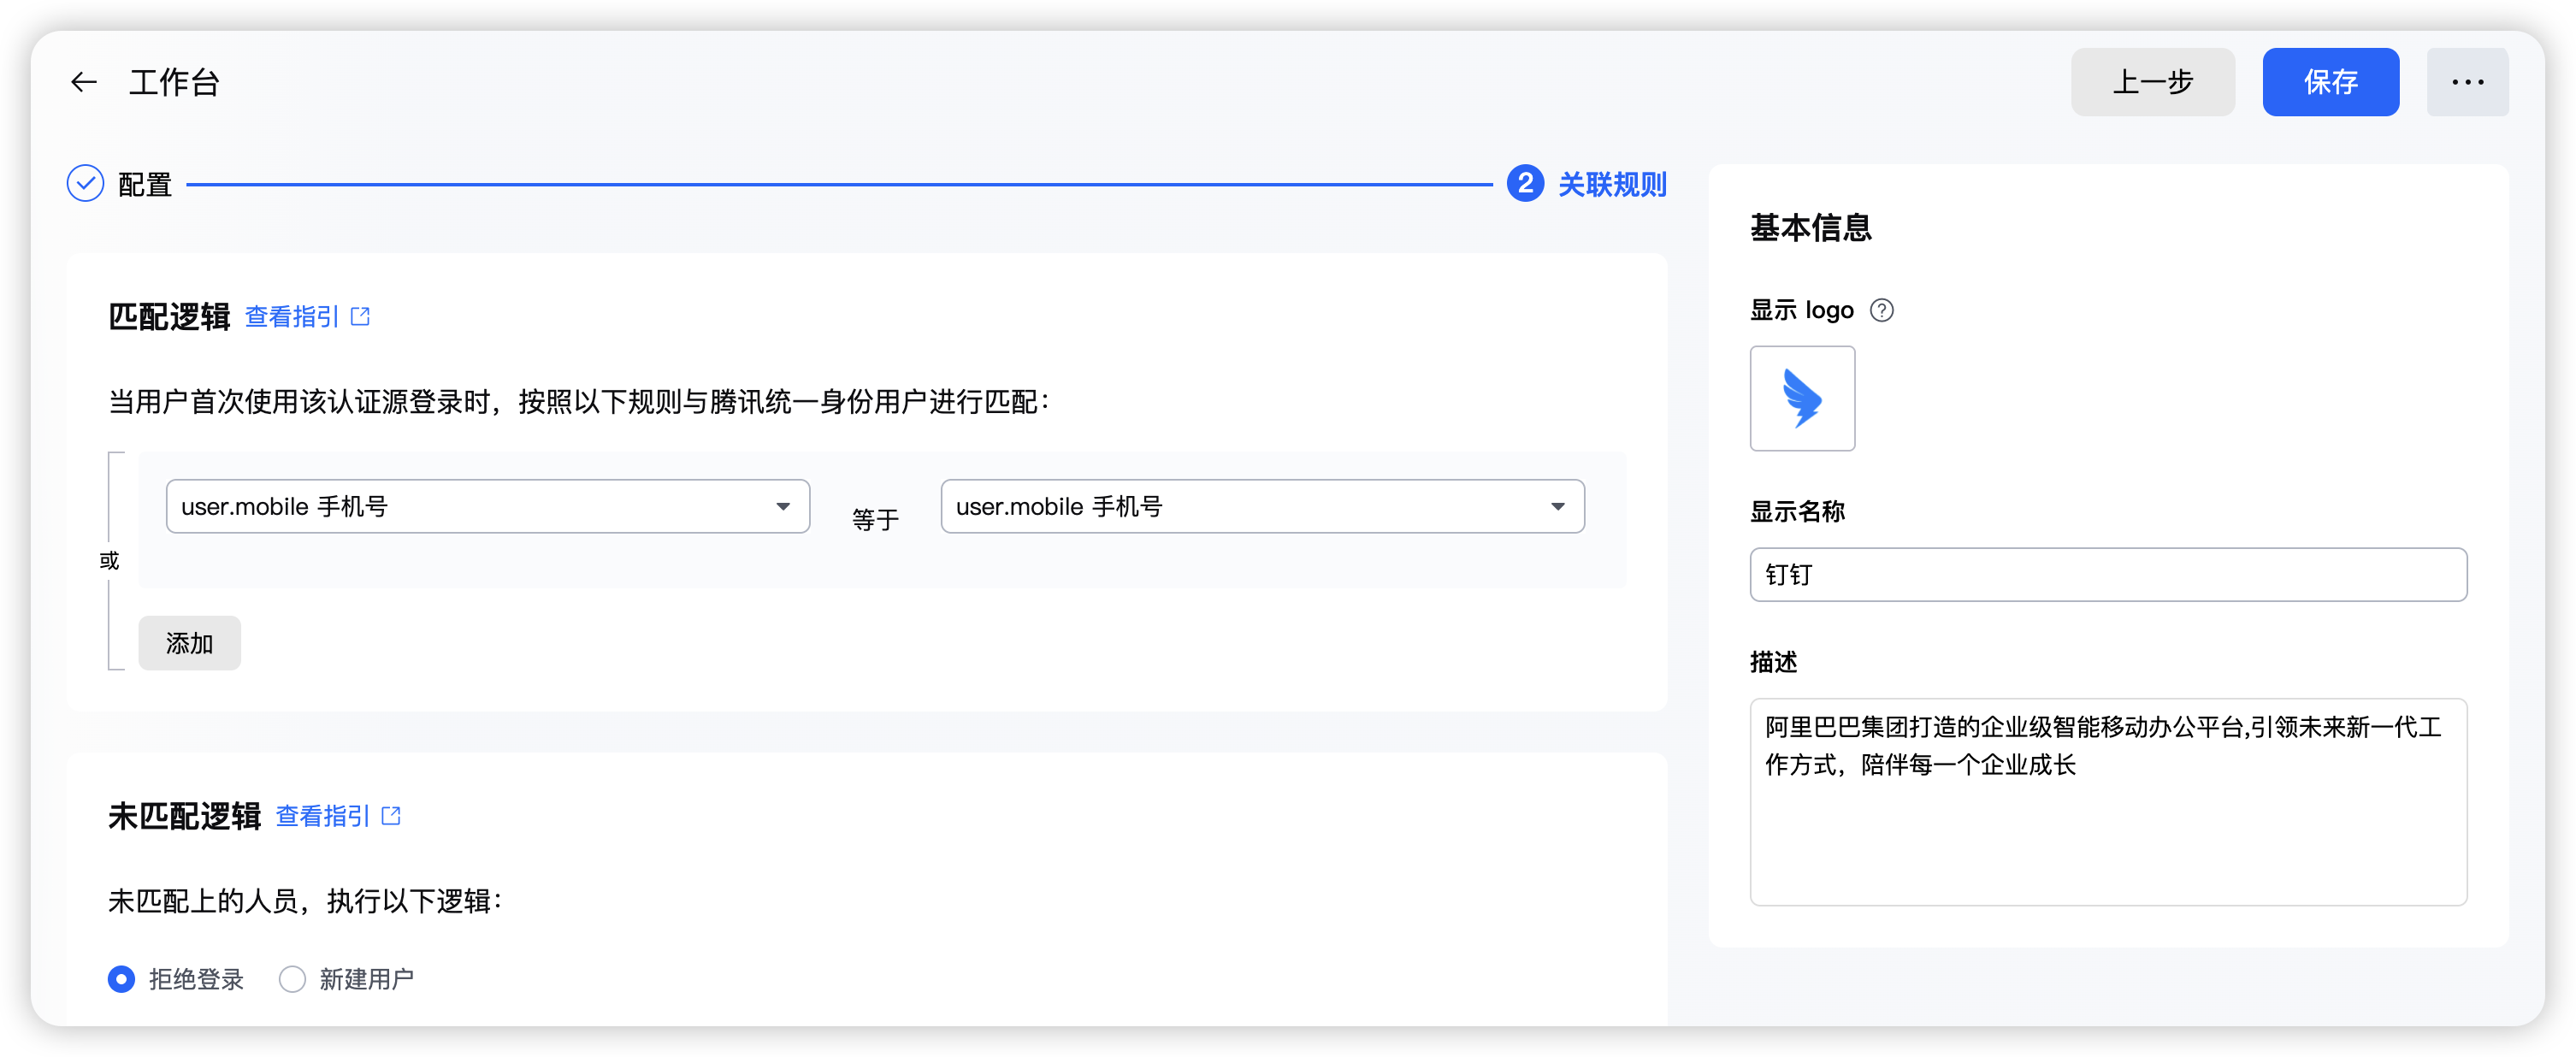Image resolution: width=2576 pixels, height=1057 pixels.
Task: Click the DingTalk logo thumbnail
Action: [x=1801, y=398]
